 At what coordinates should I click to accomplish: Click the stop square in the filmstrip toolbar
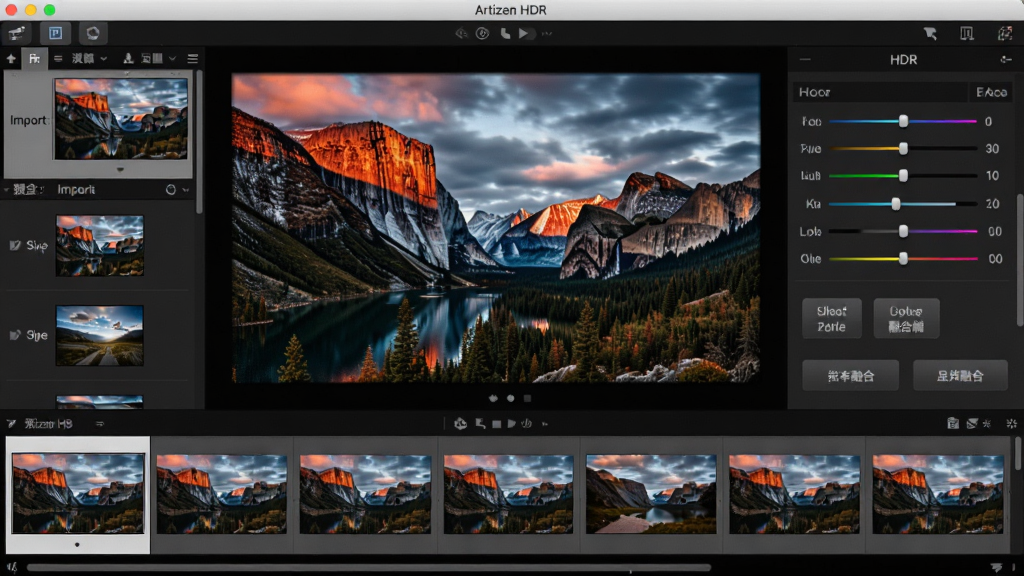pyautogui.click(x=496, y=424)
